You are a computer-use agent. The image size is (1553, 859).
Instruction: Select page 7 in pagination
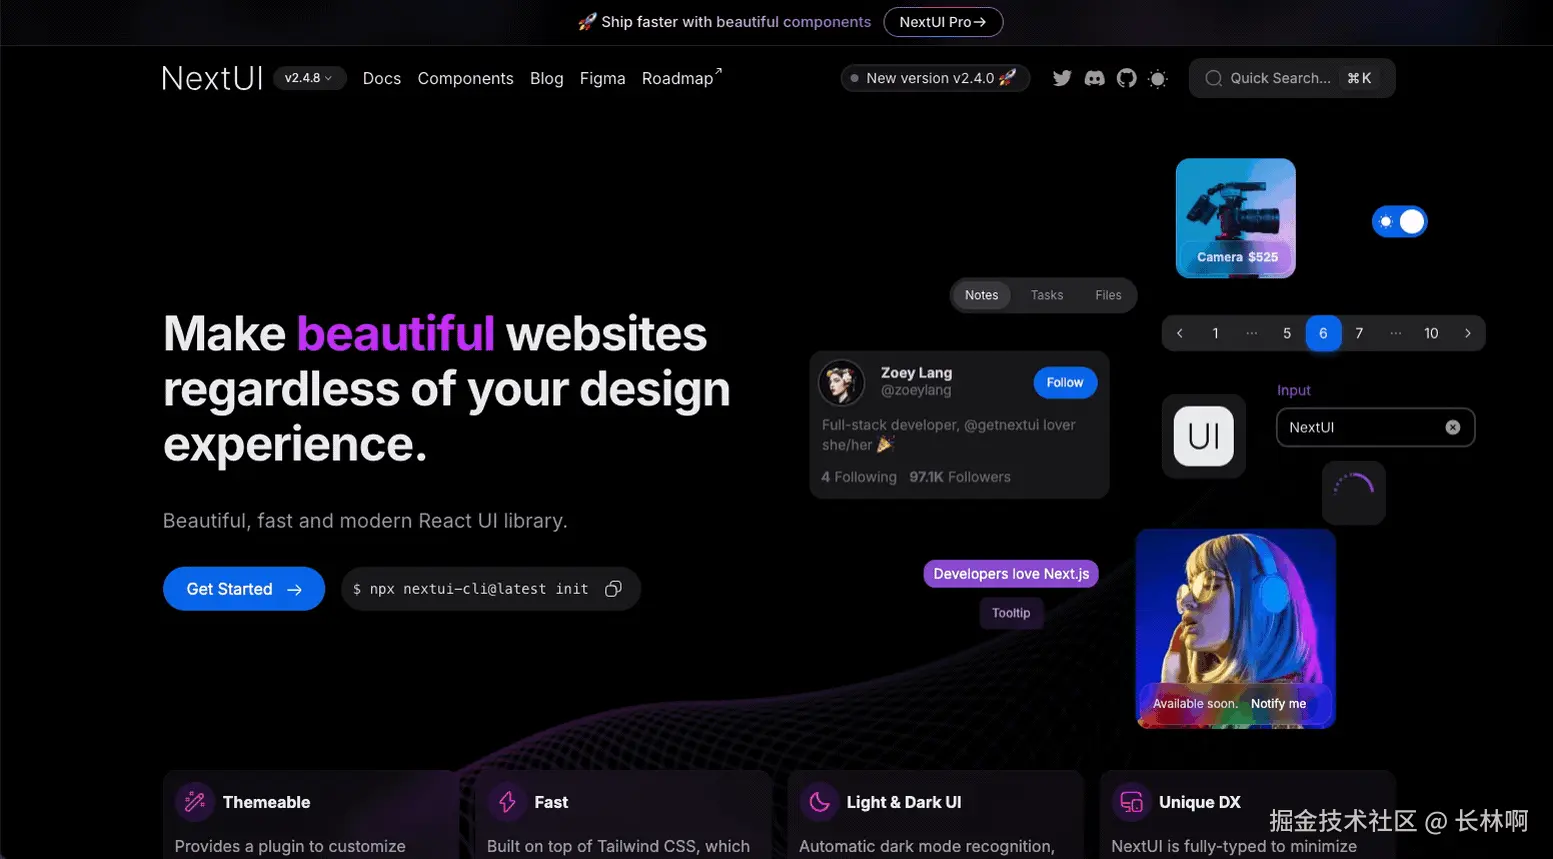pyautogui.click(x=1359, y=333)
